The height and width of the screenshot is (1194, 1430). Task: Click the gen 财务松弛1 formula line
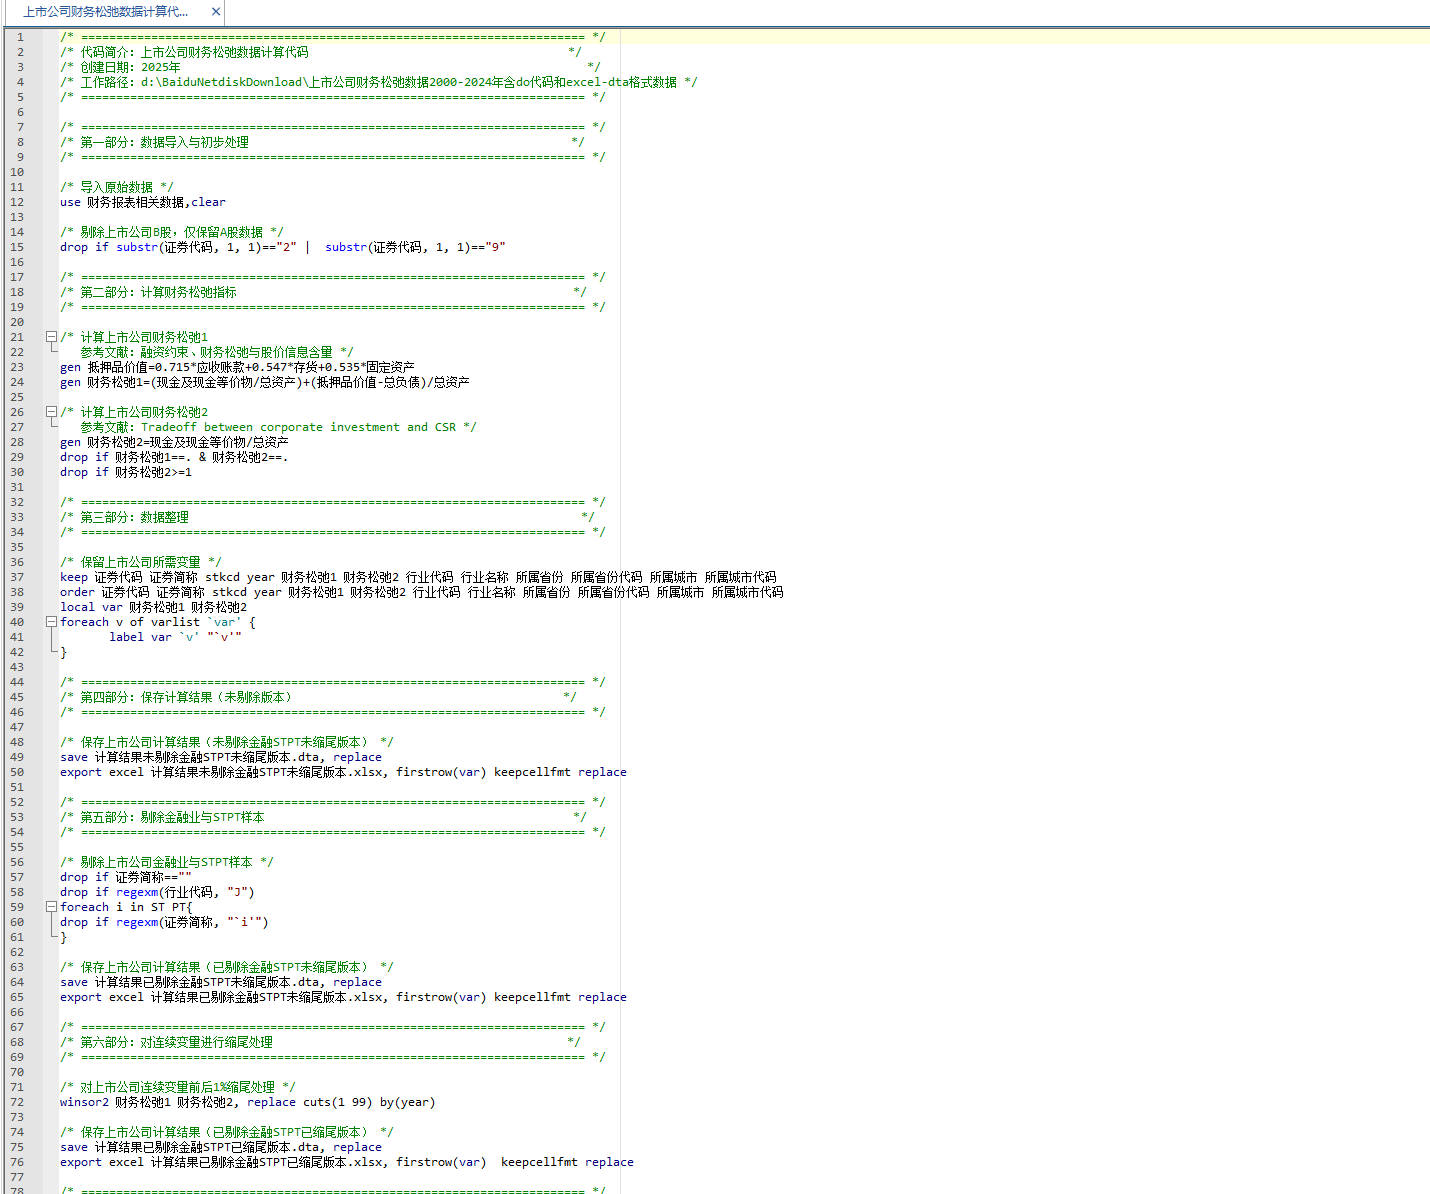pyautogui.click(x=264, y=382)
